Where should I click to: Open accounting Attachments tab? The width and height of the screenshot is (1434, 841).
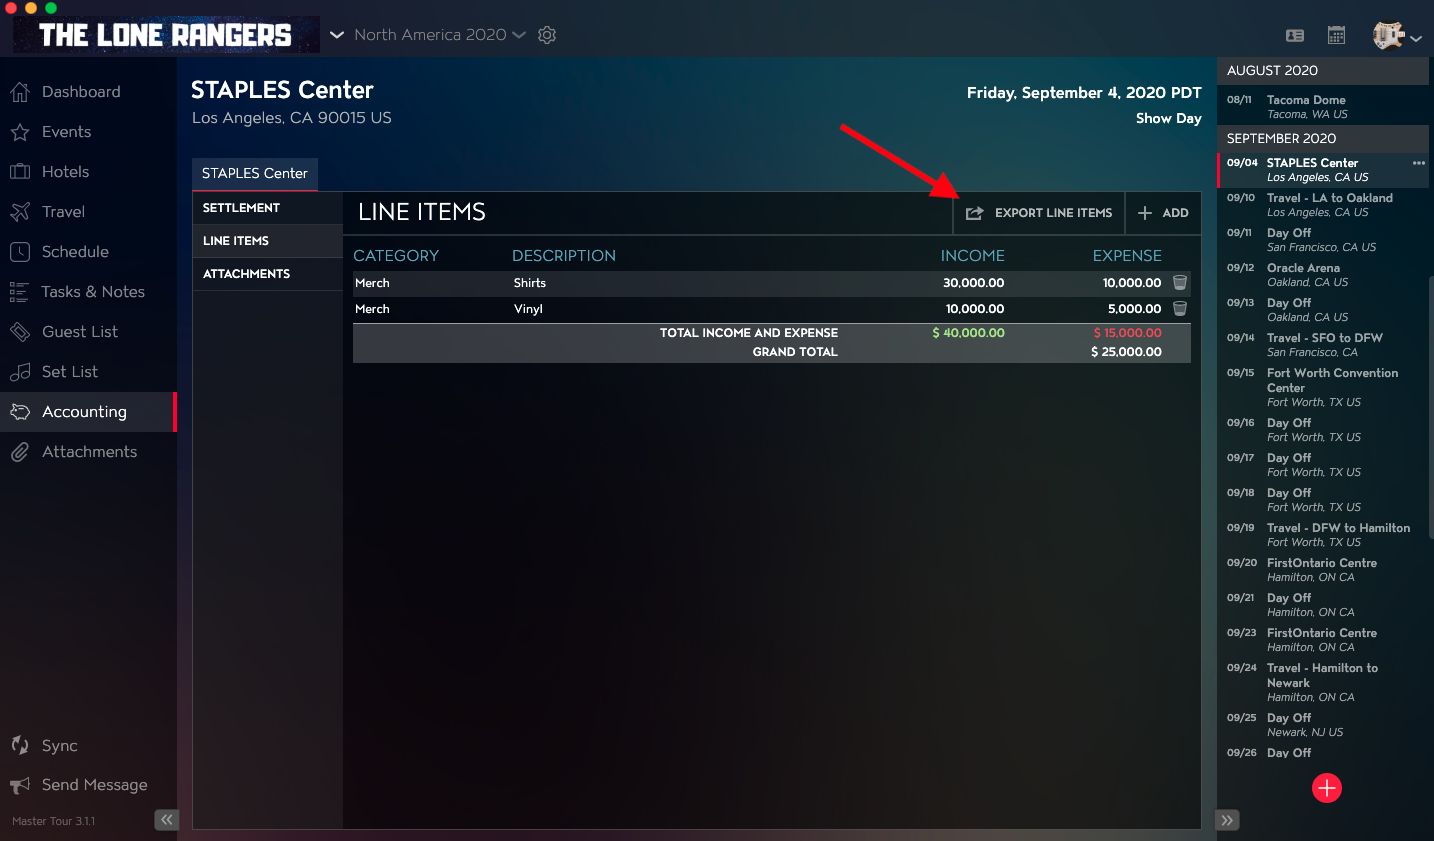coord(267,274)
